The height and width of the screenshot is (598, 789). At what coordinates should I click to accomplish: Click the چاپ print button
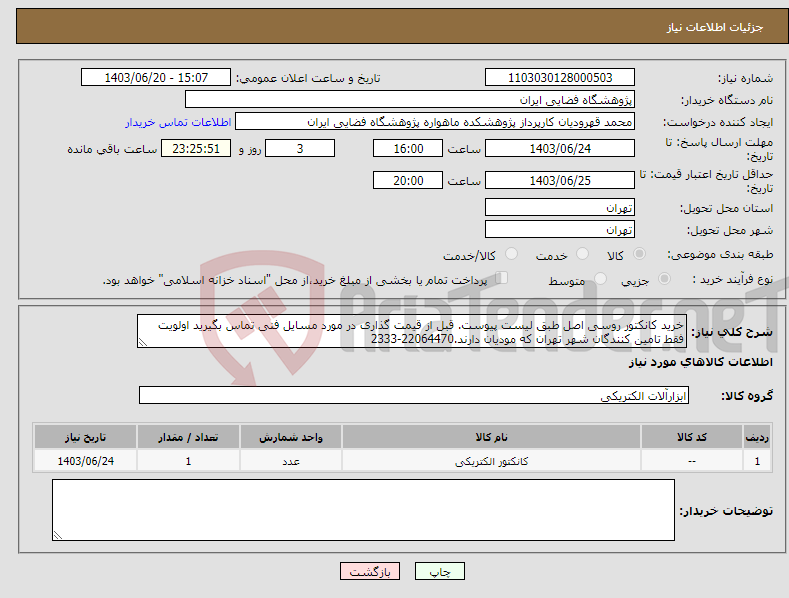pyautogui.click(x=439, y=571)
